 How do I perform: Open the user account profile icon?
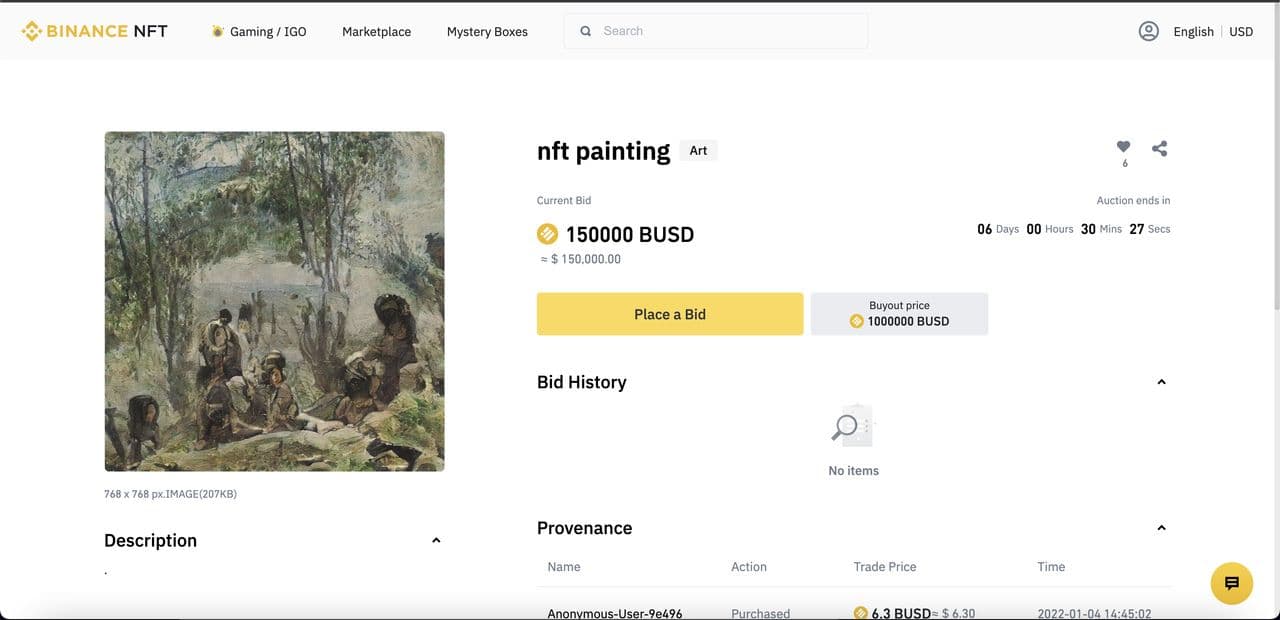1148,31
